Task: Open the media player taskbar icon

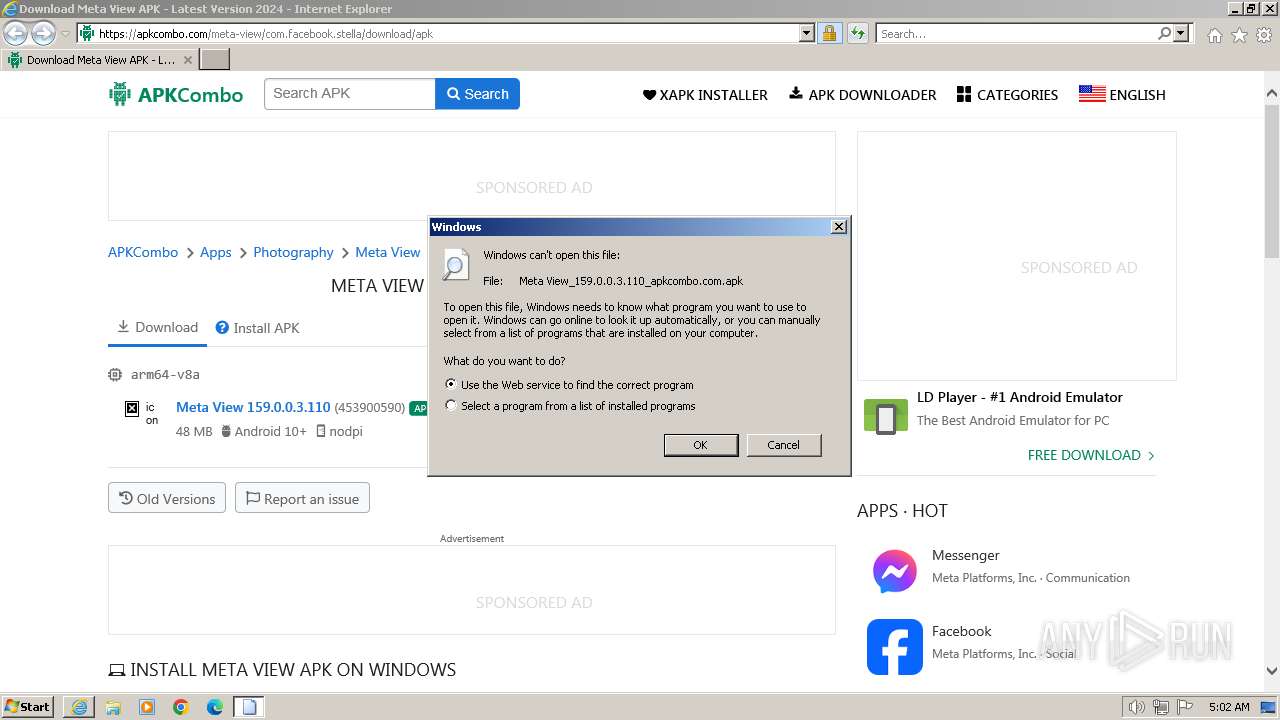Action: point(147,707)
